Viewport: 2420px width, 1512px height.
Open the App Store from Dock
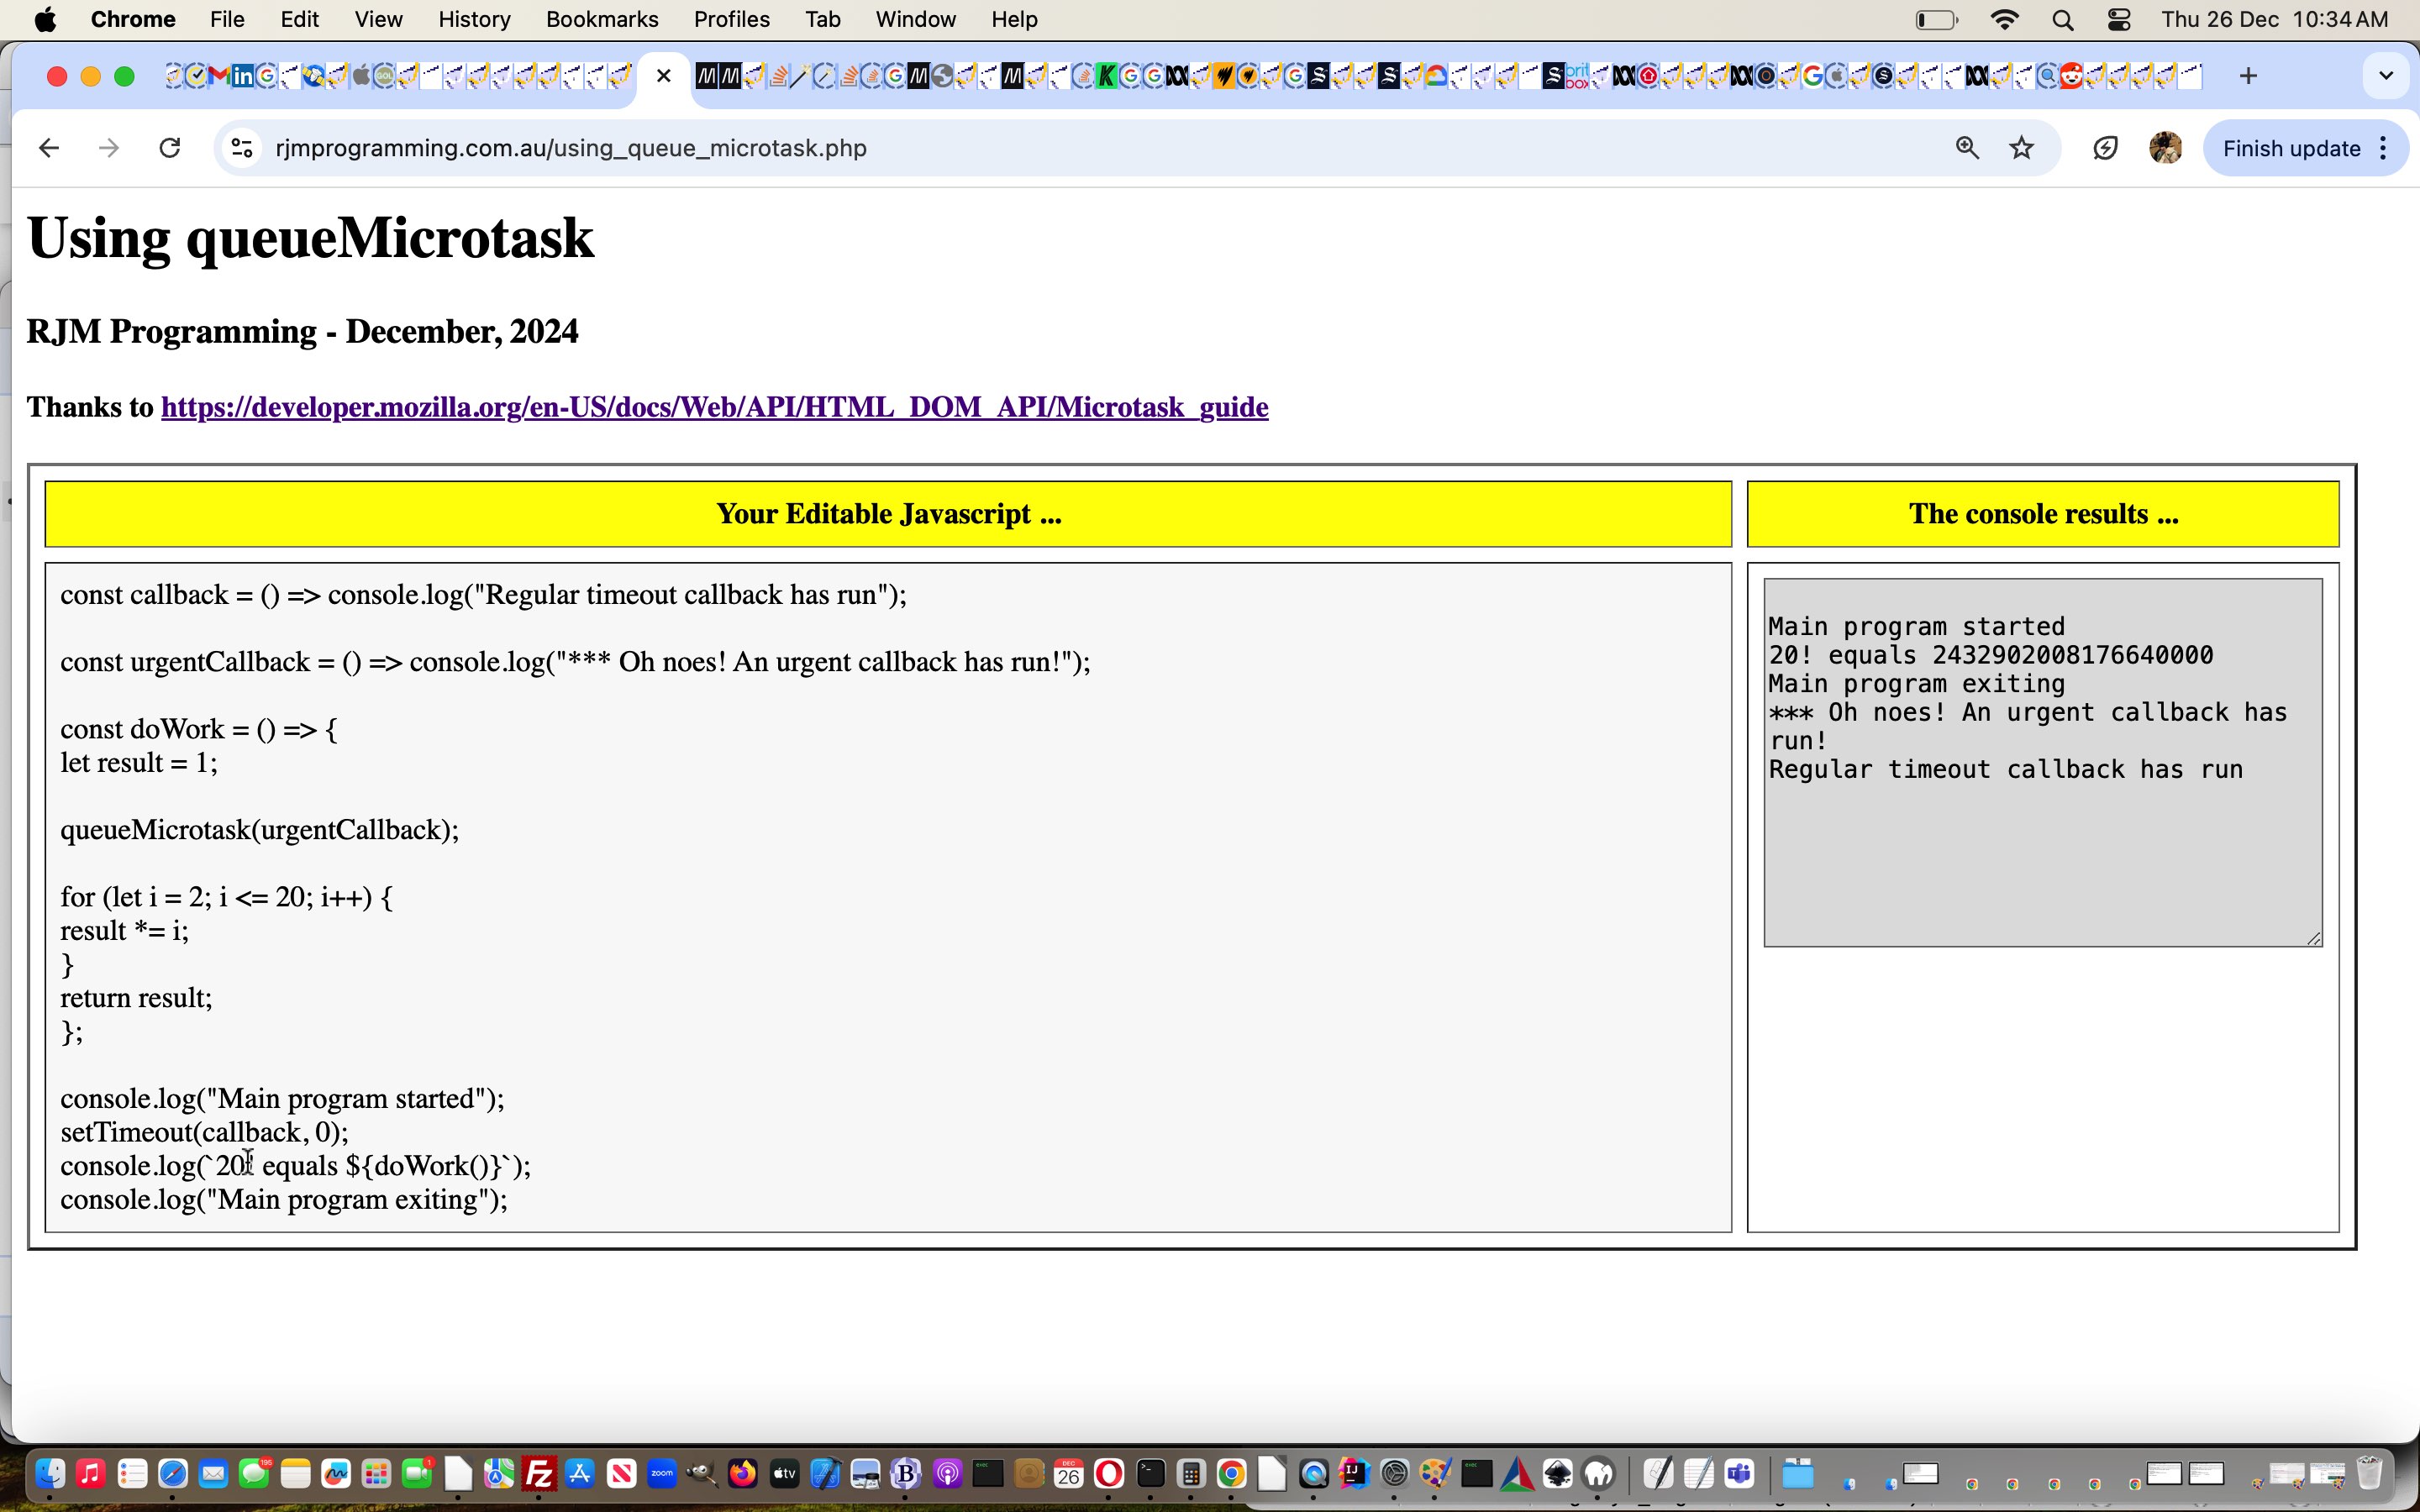click(x=580, y=1473)
